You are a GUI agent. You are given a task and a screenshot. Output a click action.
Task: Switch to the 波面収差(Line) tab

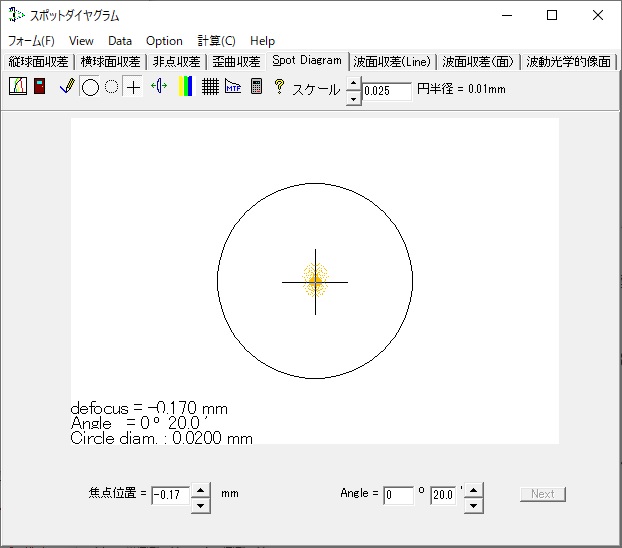click(x=392, y=62)
